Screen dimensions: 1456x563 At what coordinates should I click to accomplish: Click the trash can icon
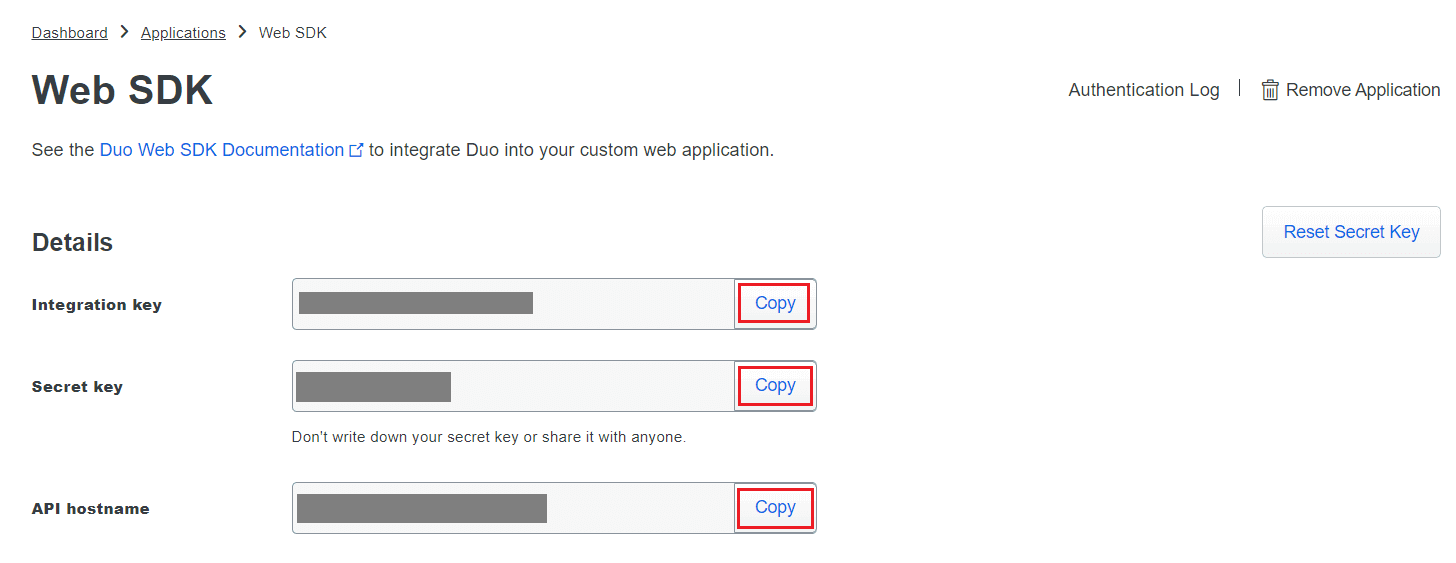coord(1270,90)
